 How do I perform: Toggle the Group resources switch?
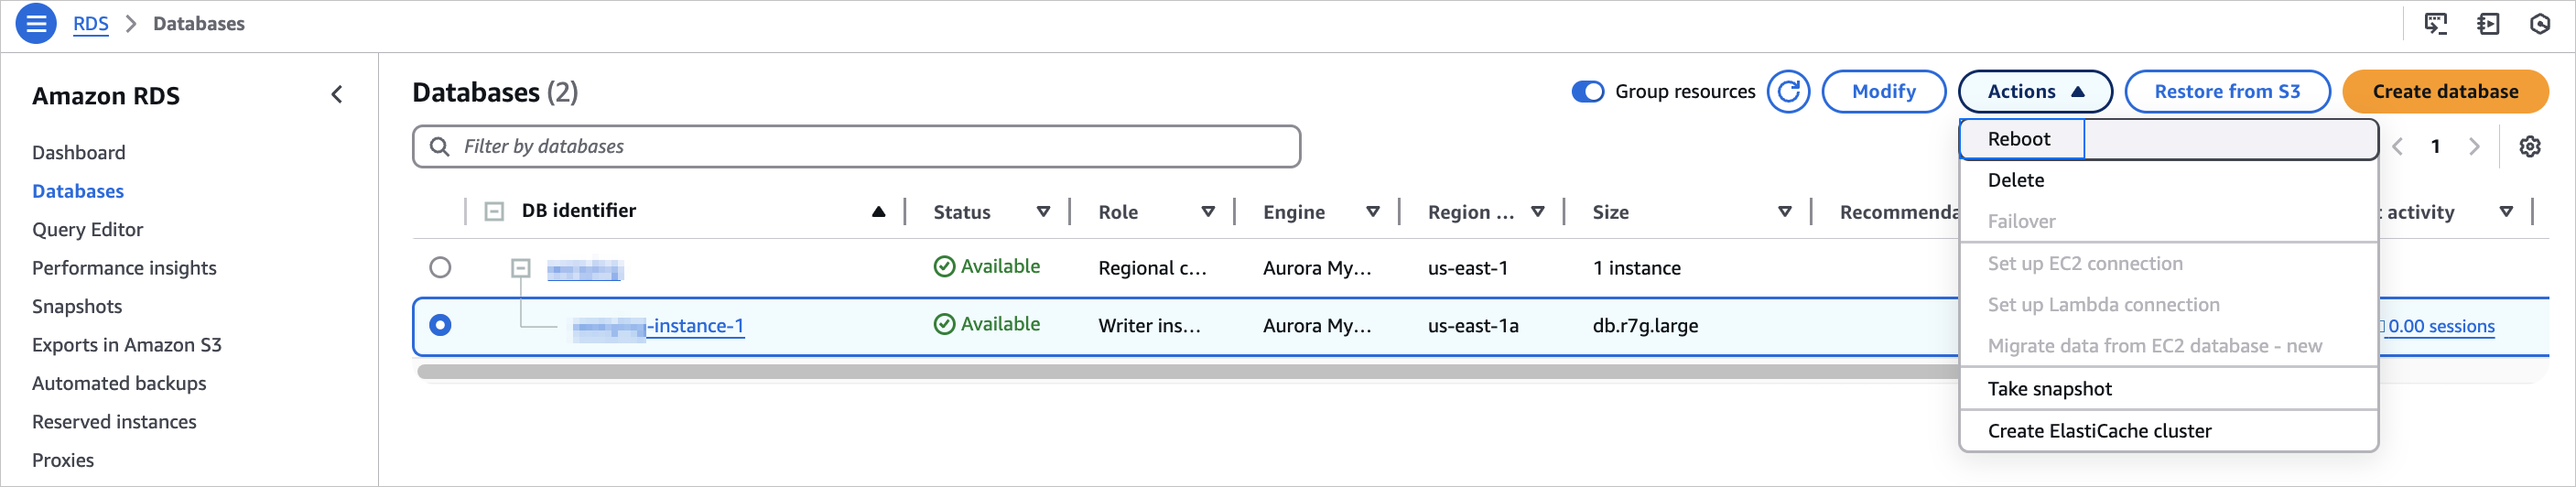point(1587,92)
